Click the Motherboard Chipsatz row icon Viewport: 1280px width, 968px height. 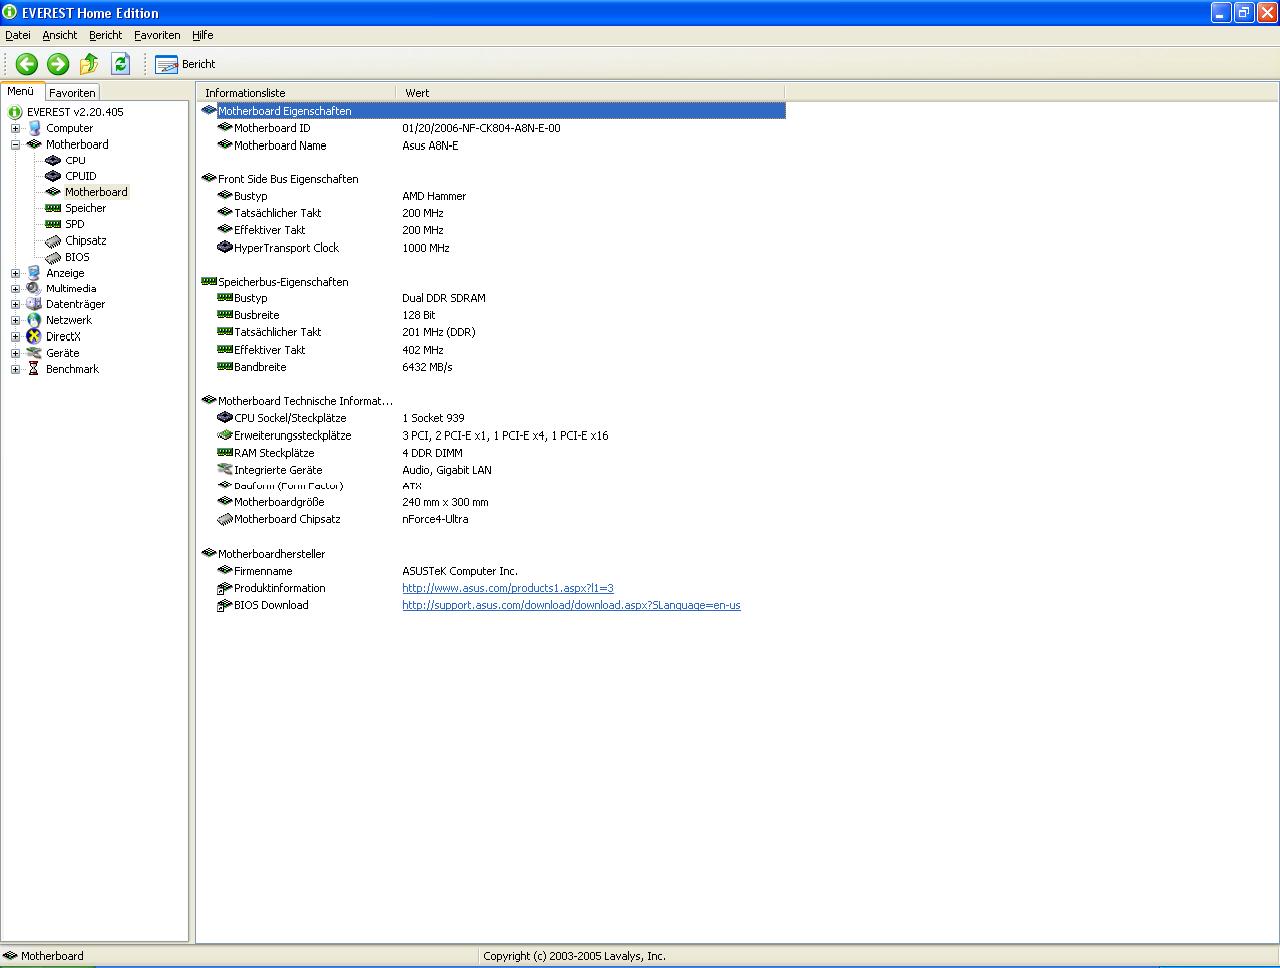pos(225,519)
